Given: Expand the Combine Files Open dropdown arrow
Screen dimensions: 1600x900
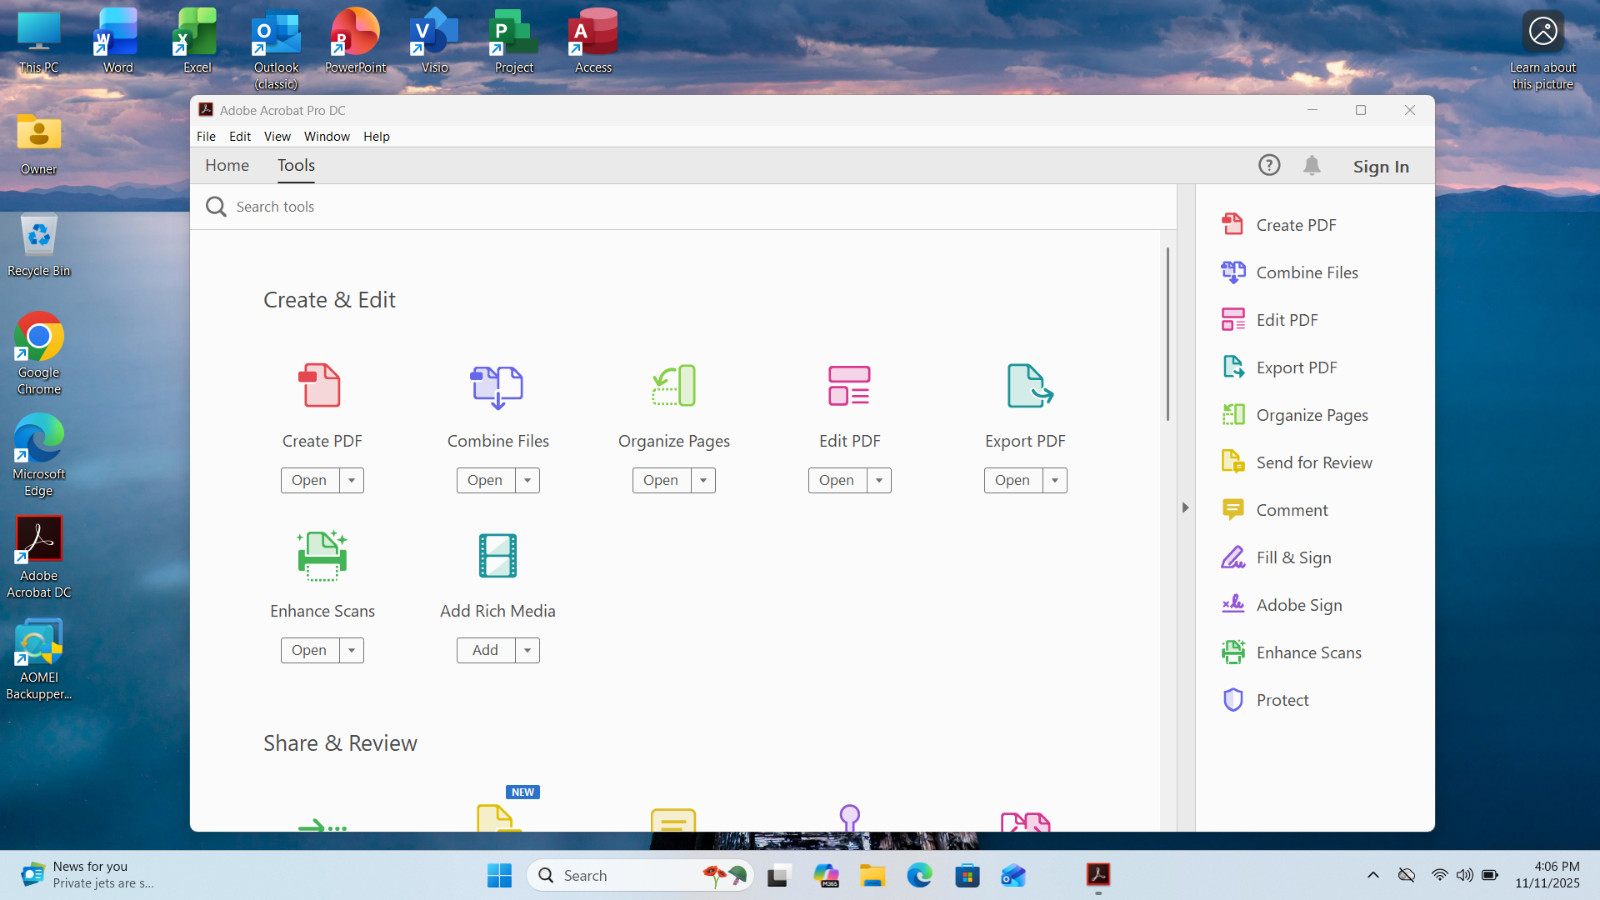Looking at the screenshot, I should pyautogui.click(x=527, y=480).
